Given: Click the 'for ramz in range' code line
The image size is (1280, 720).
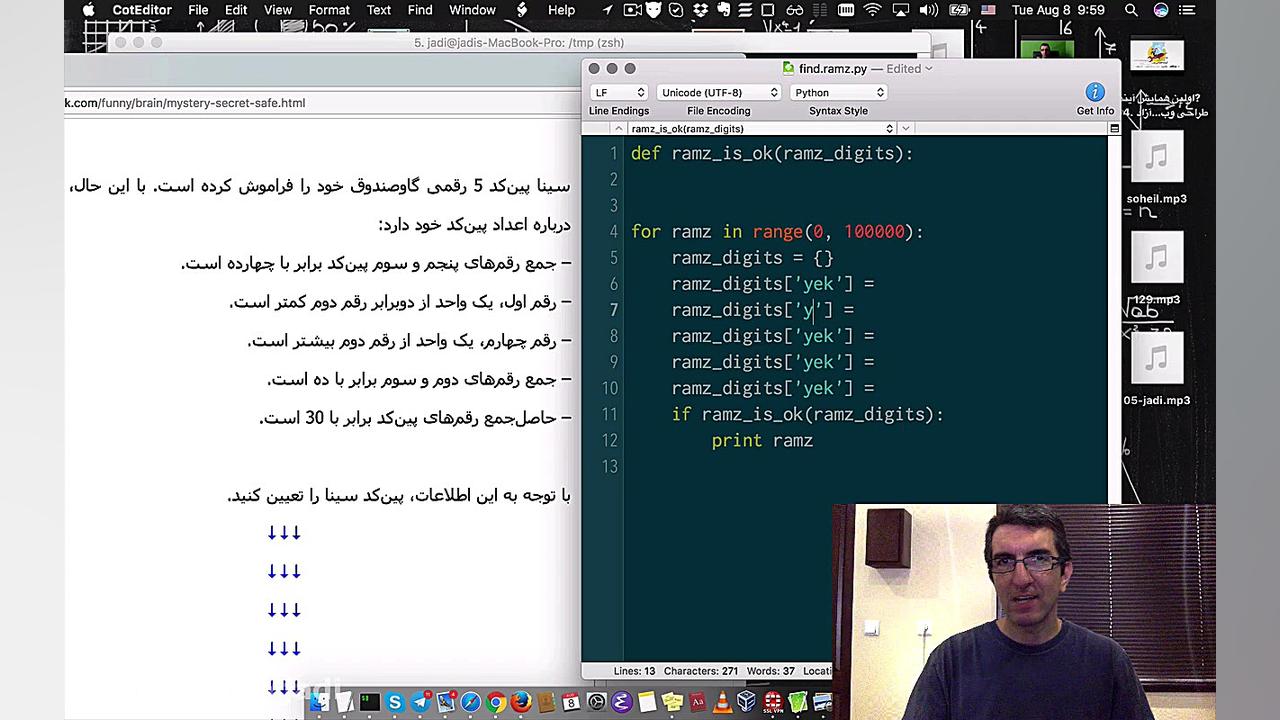Looking at the screenshot, I should tap(777, 232).
